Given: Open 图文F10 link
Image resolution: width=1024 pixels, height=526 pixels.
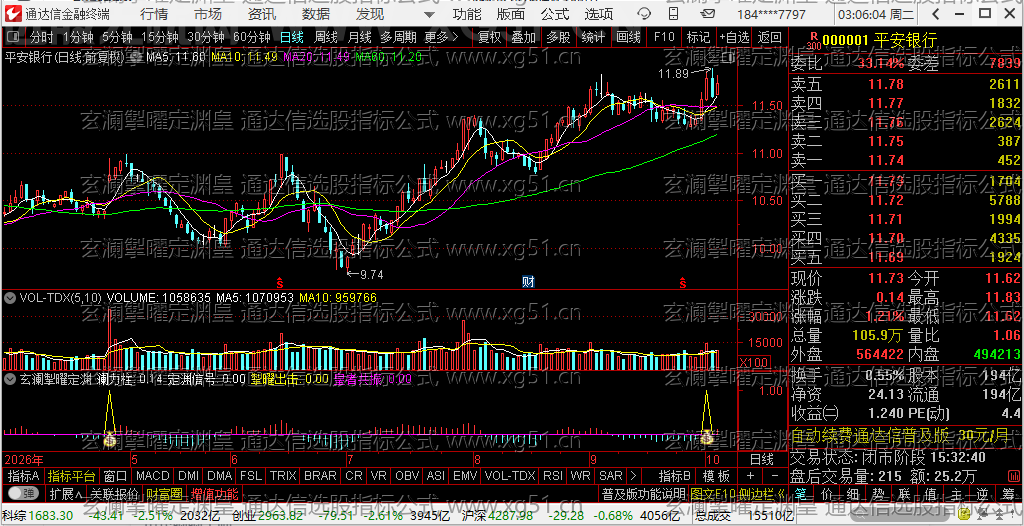Looking at the screenshot, I should [714, 494].
